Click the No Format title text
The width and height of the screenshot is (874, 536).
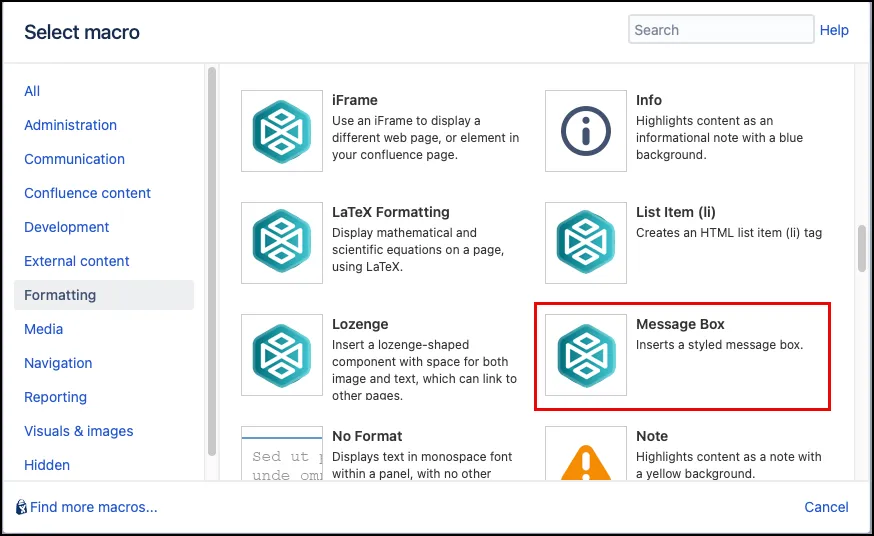(367, 436)
